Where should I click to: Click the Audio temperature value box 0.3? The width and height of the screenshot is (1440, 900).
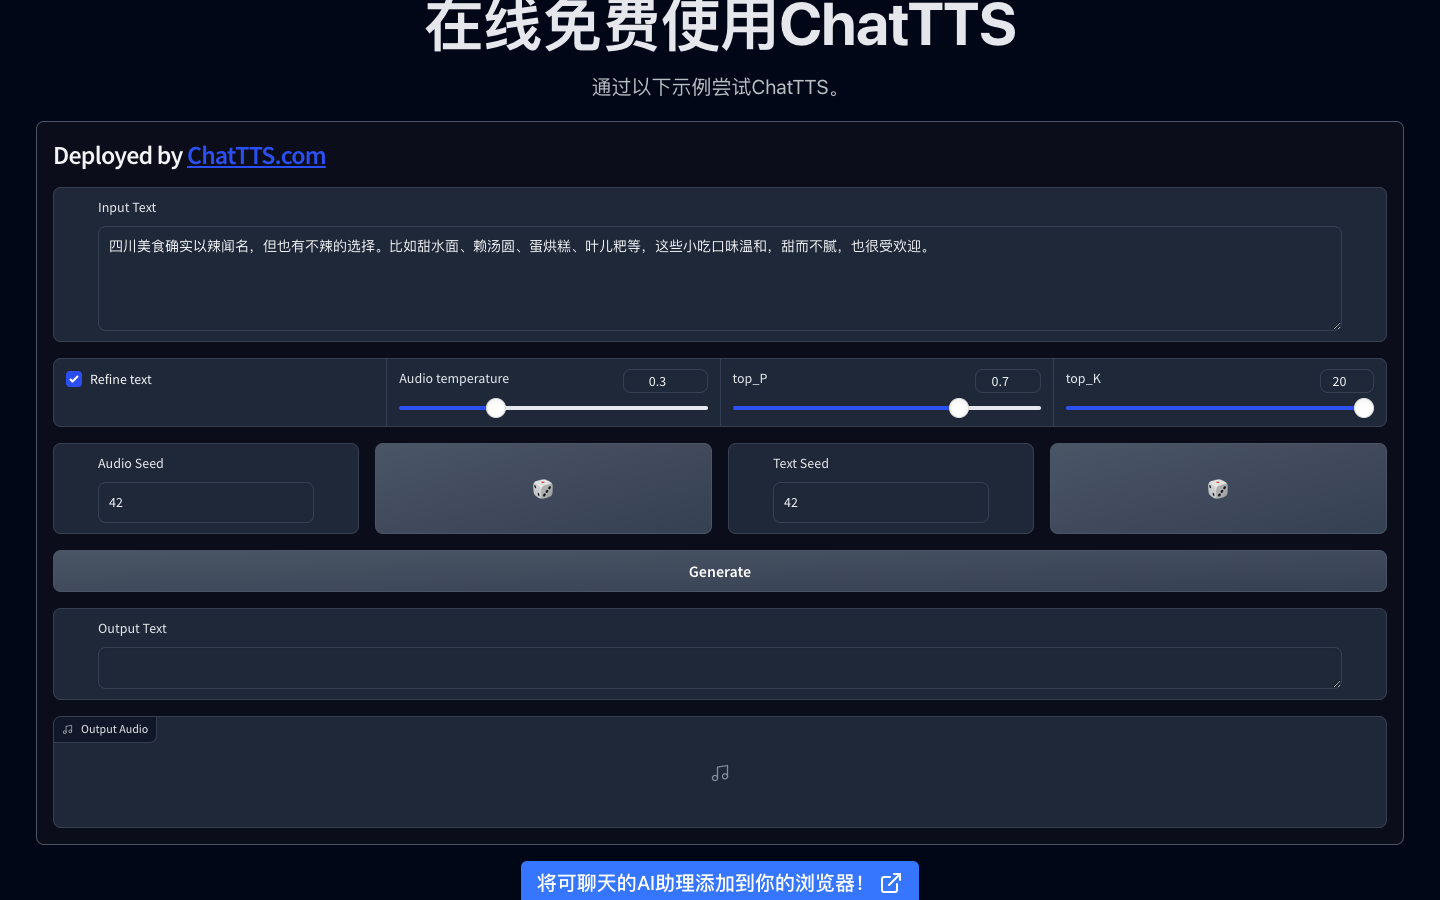coord(665,381)
